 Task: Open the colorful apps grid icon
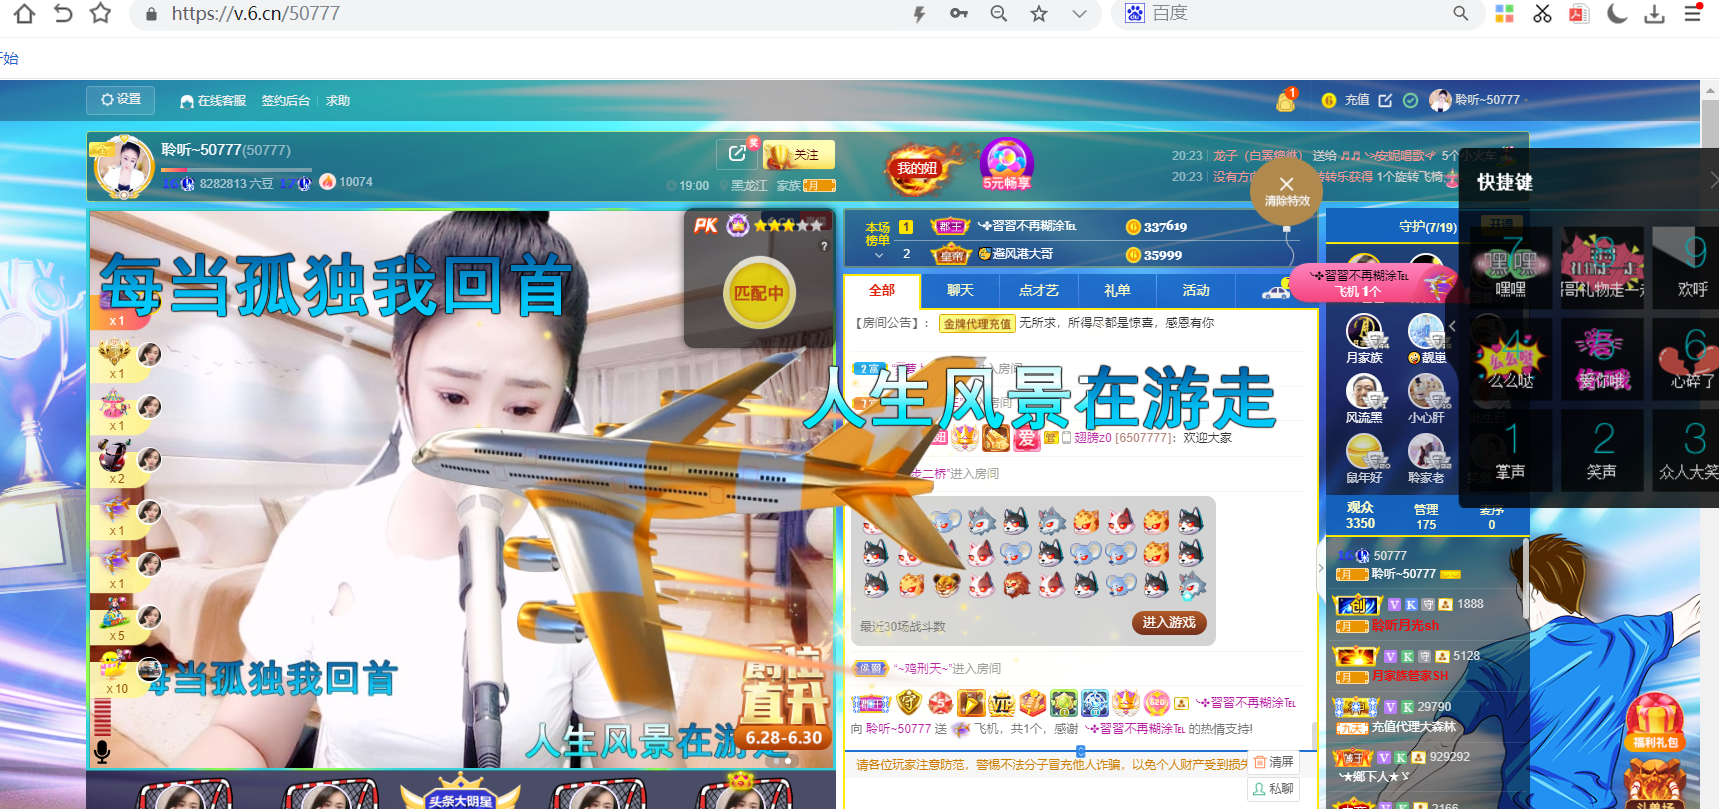[x=1504, y=14]
